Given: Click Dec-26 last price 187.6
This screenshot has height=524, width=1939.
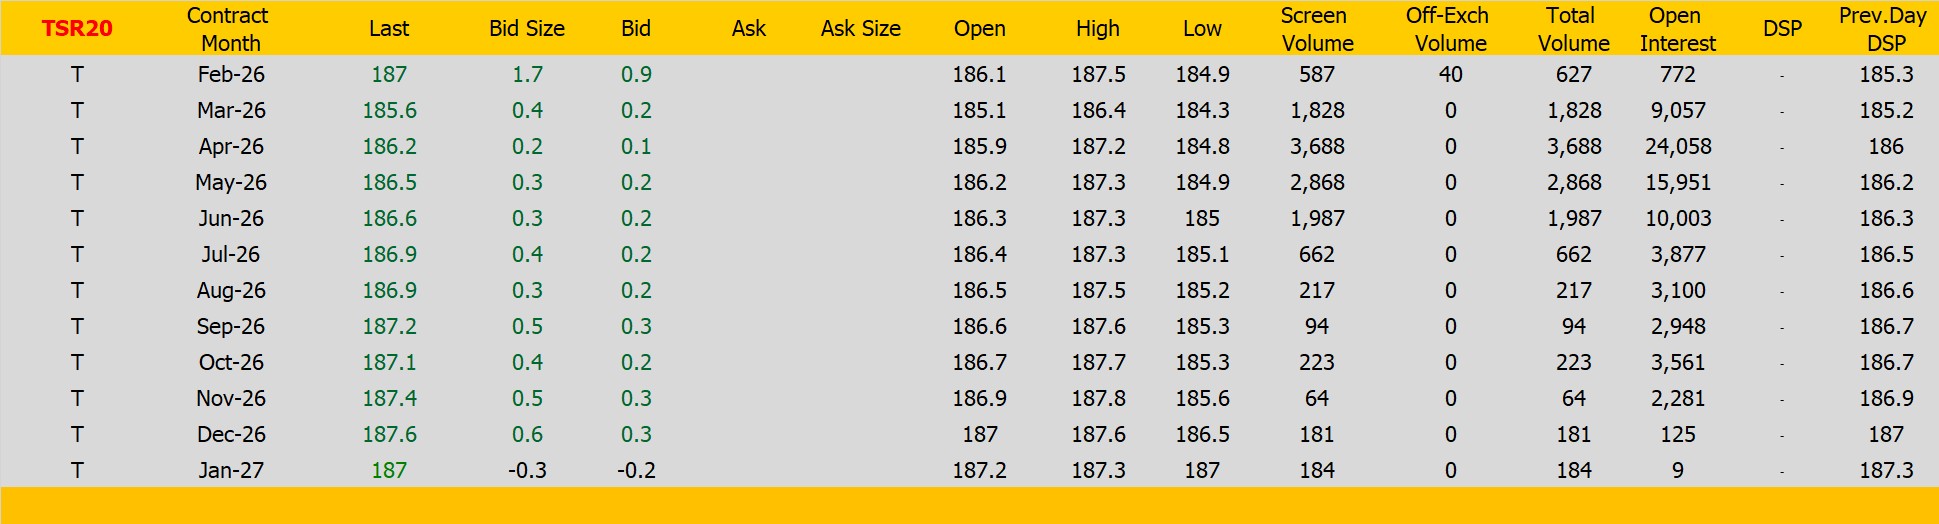Looking at the screenshot, I should click(x=389, y=434).
